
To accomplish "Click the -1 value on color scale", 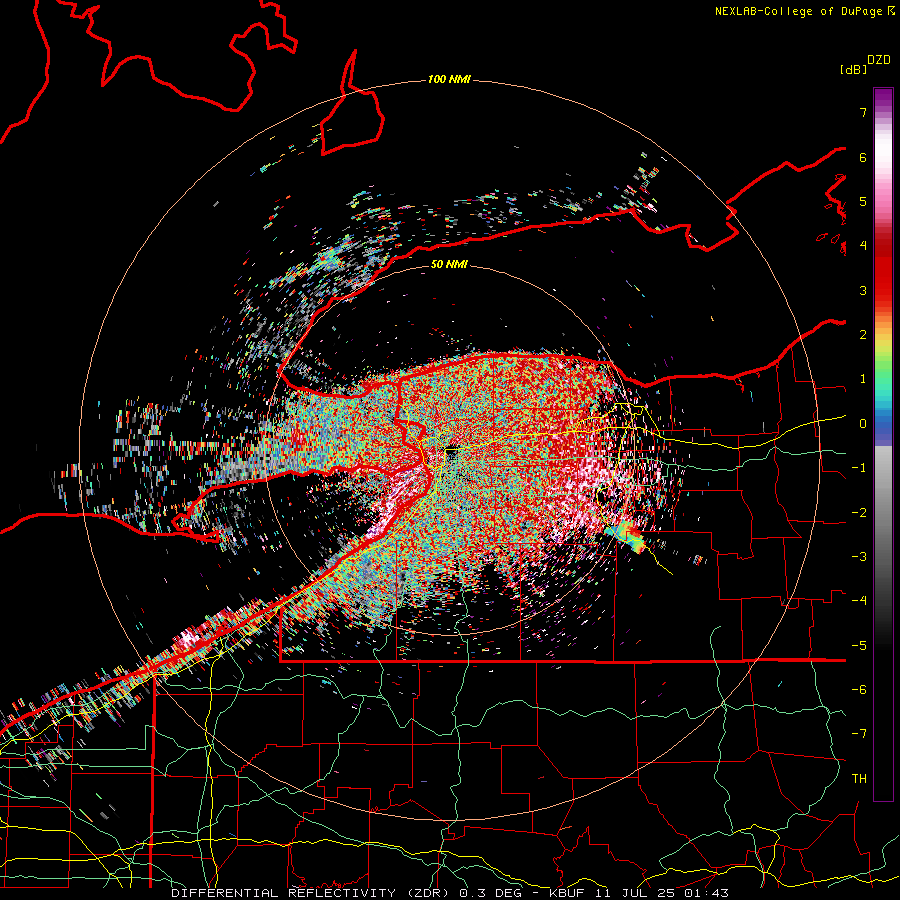I will [859, 468].
